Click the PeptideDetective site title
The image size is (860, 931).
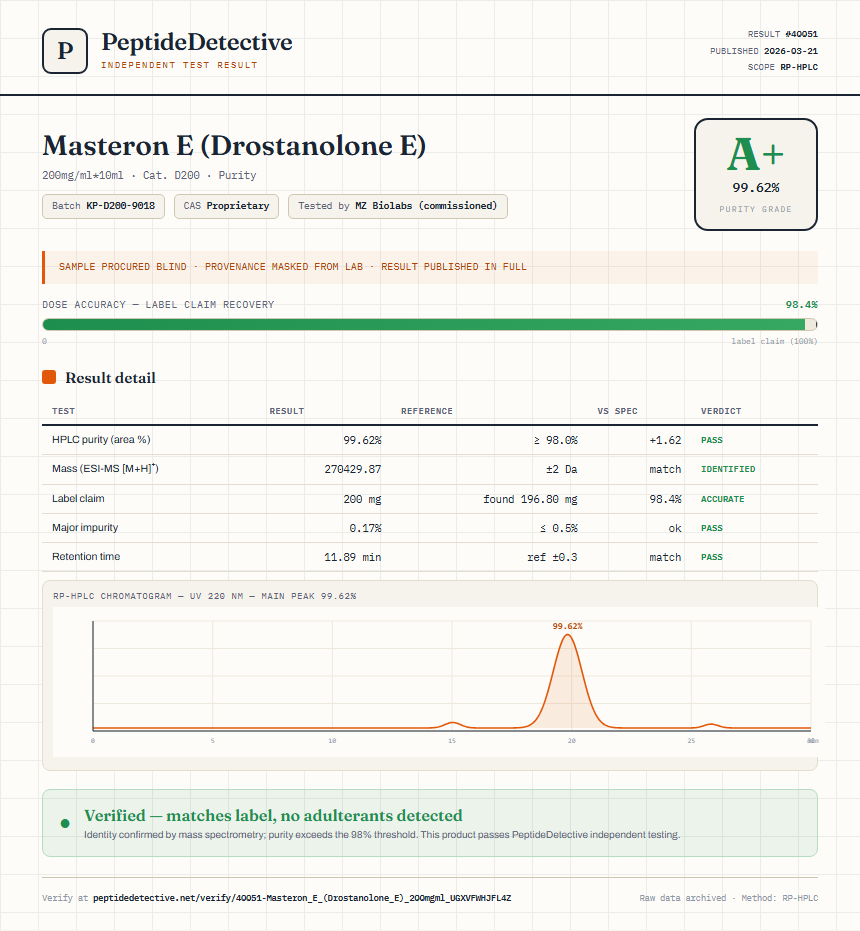coord(197,42)
